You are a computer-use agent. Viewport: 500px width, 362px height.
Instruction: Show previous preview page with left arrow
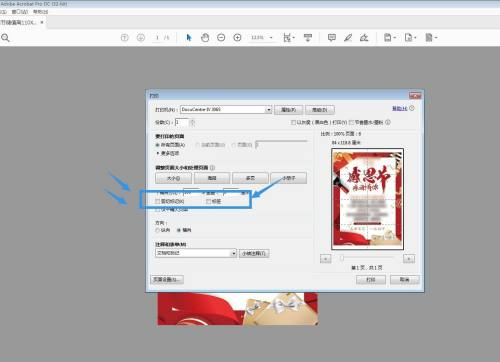[x=326, y=259]
